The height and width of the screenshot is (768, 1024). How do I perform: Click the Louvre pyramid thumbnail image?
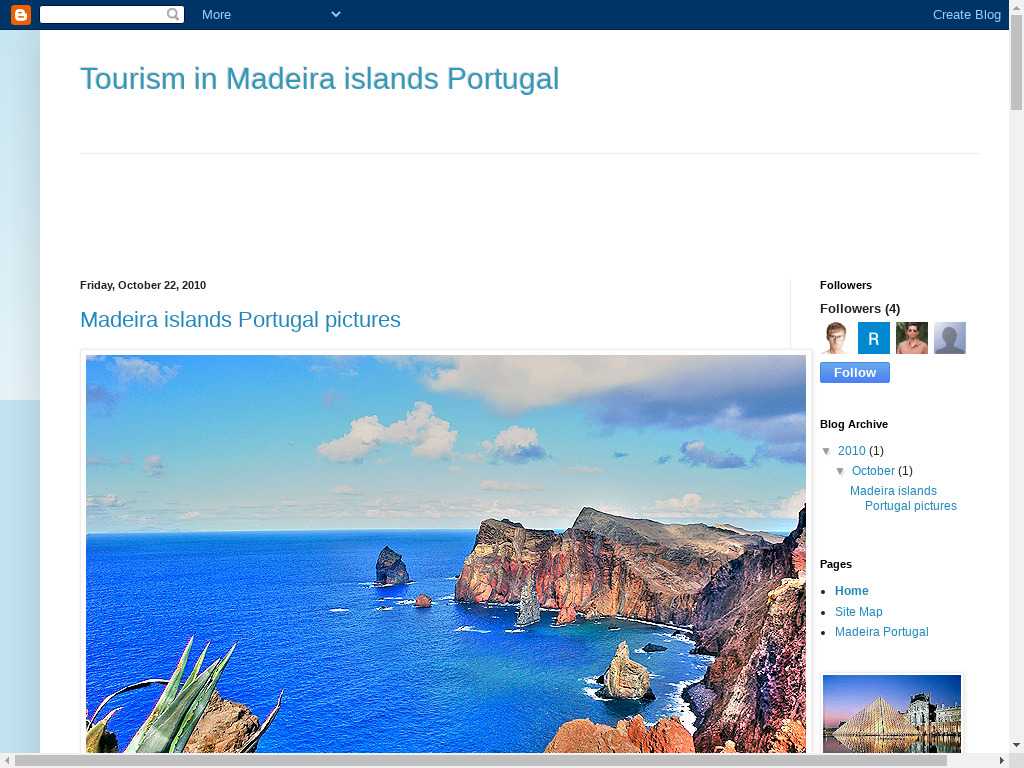coord(891,714)
